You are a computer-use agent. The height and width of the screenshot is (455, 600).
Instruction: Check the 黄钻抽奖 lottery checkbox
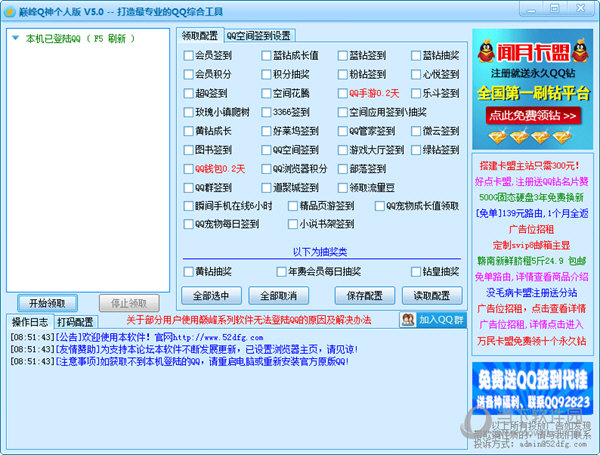188,272
